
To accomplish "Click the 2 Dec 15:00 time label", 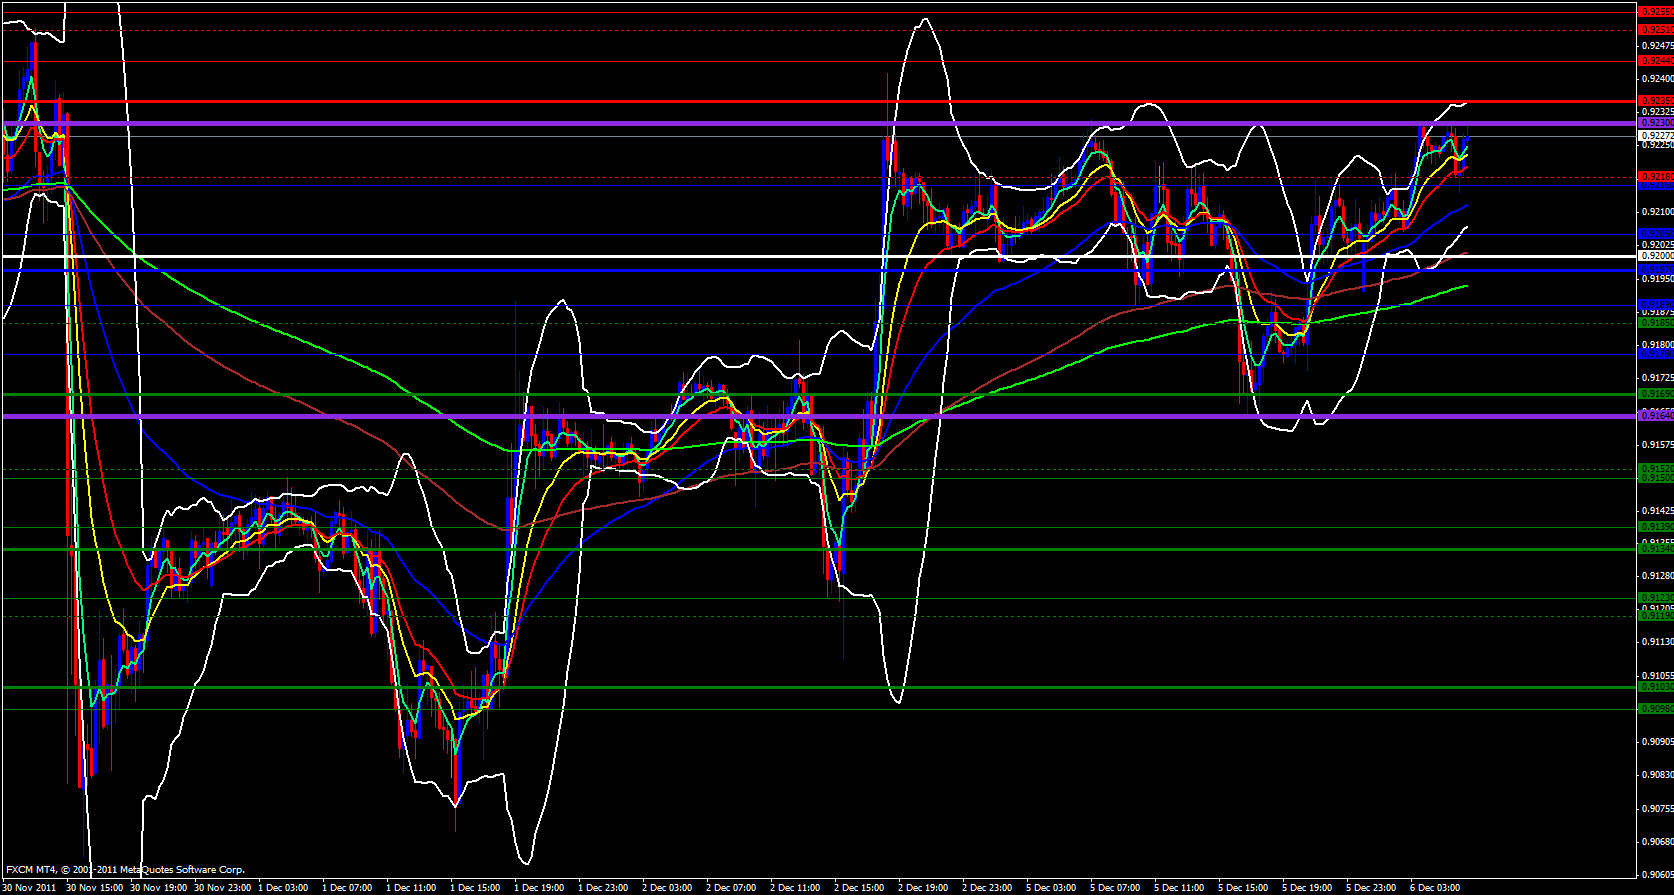I will pos(858,887).
